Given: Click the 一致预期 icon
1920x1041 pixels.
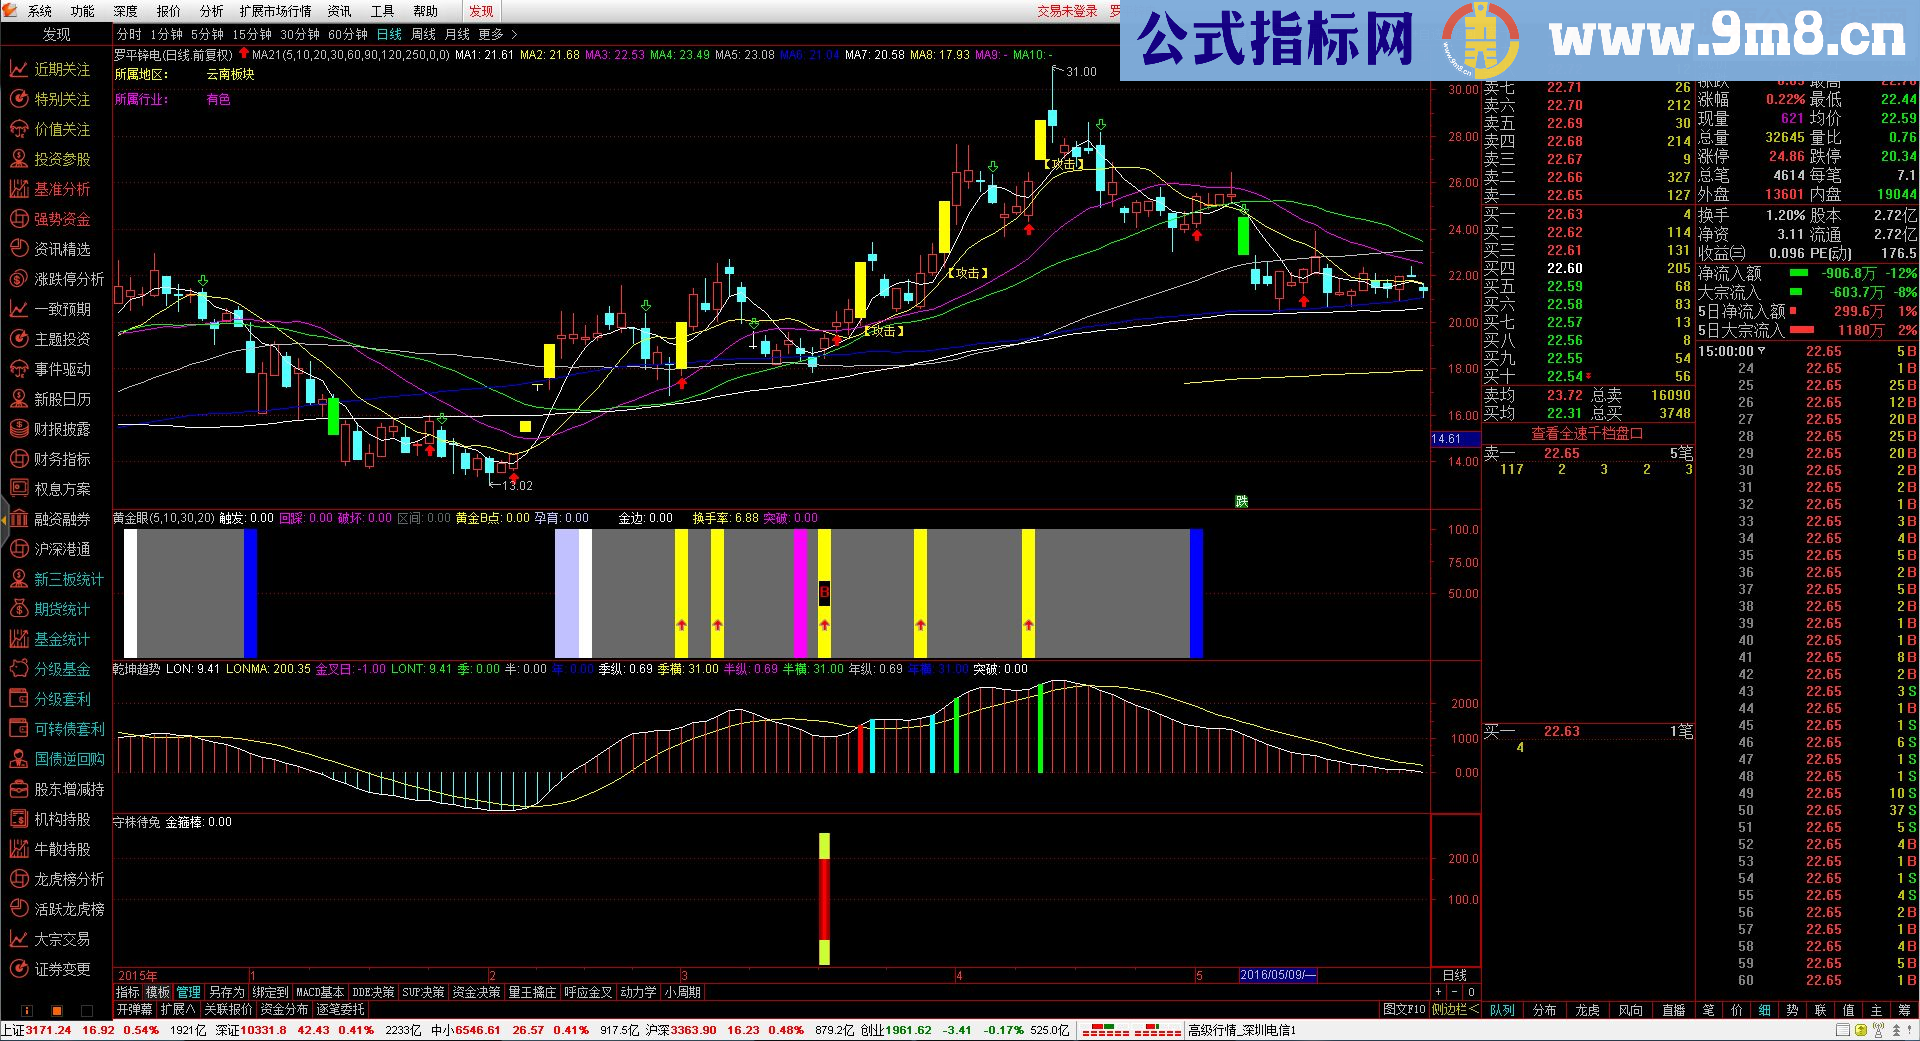Looking at the screenshot, I should tap(18, 309).
